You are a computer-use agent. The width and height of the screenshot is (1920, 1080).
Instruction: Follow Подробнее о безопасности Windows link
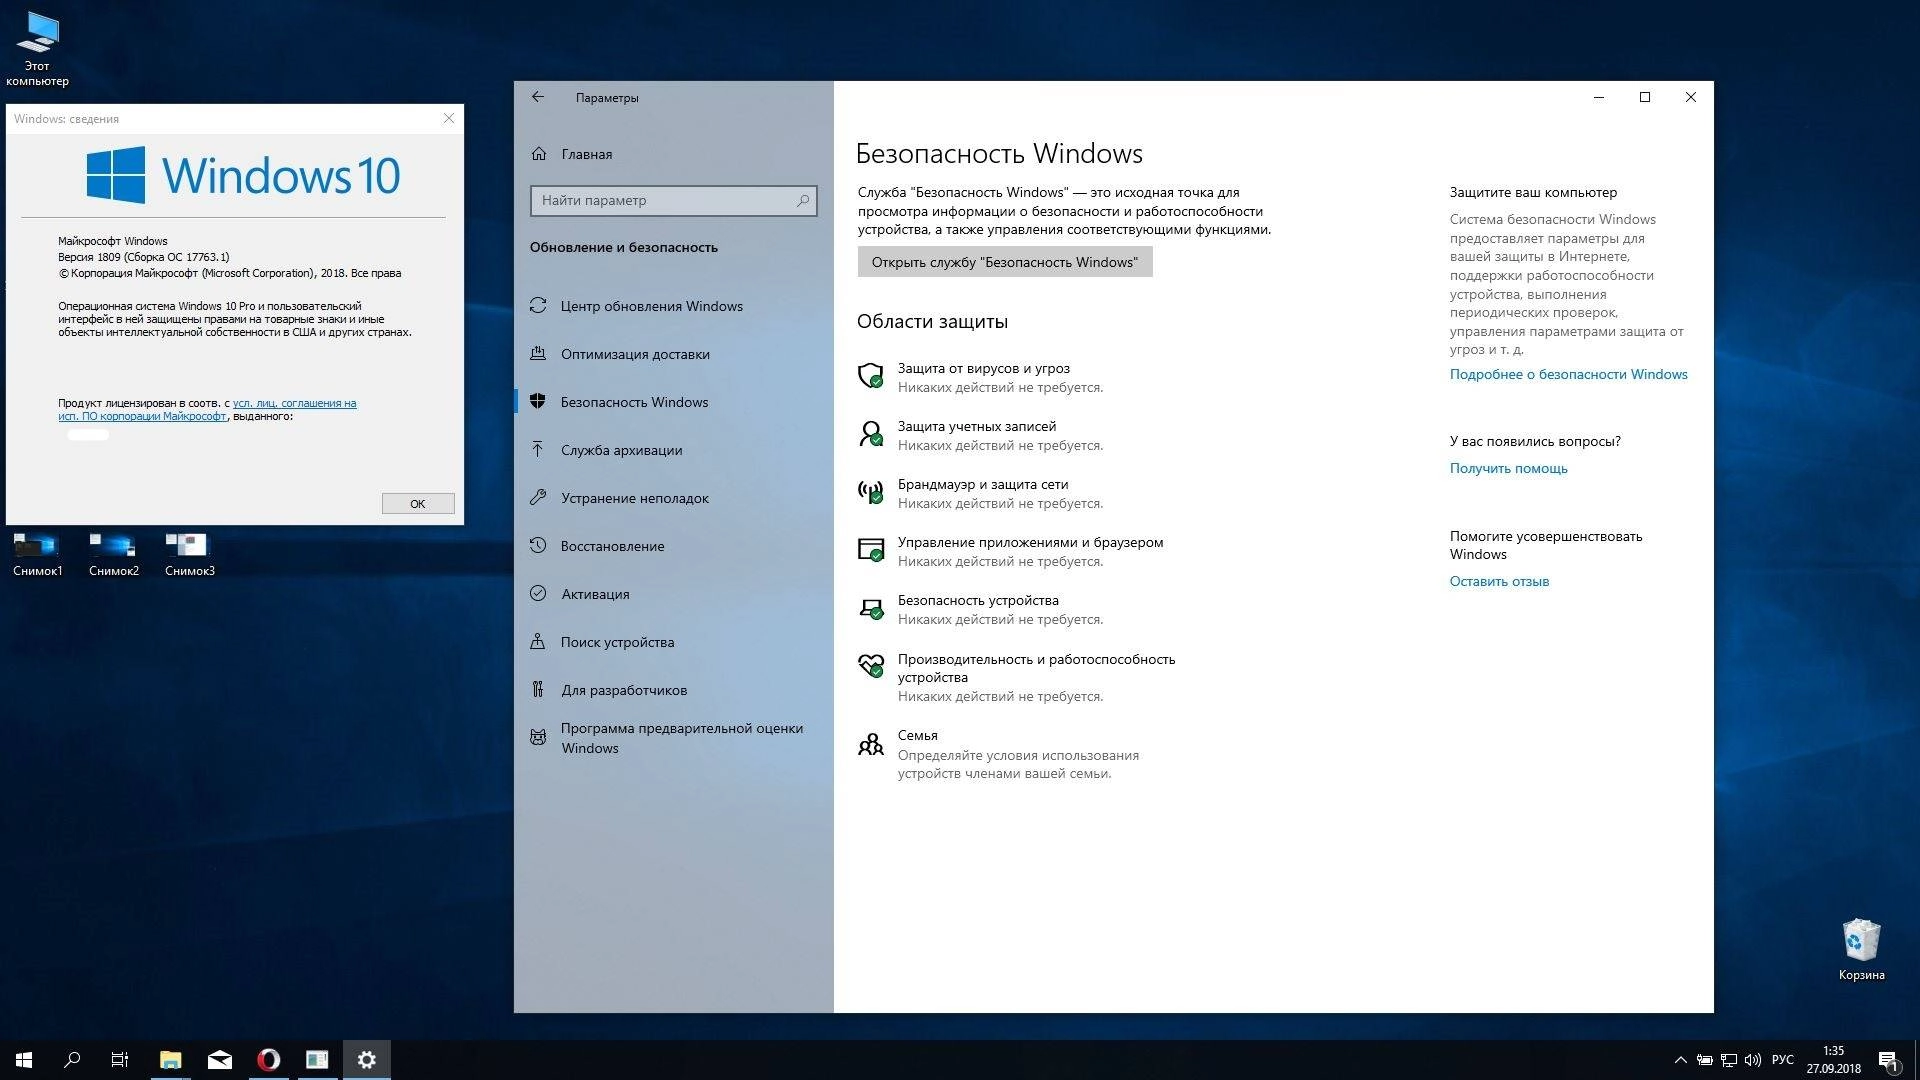[1568, 374]
